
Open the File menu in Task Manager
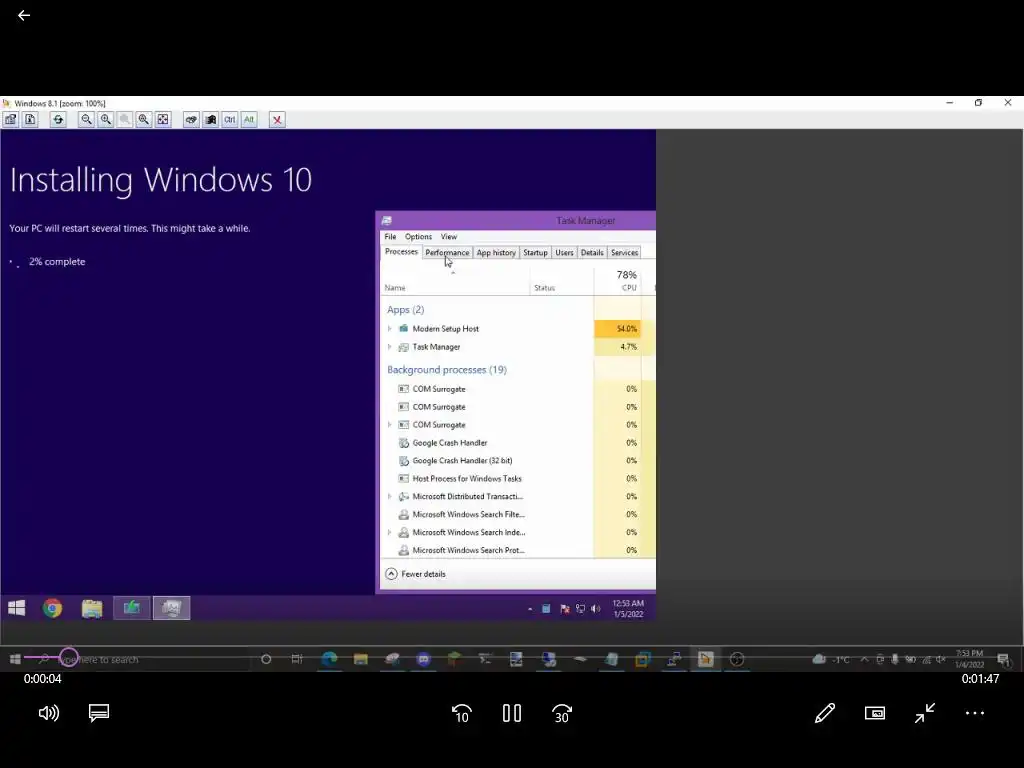click(390, 236)
